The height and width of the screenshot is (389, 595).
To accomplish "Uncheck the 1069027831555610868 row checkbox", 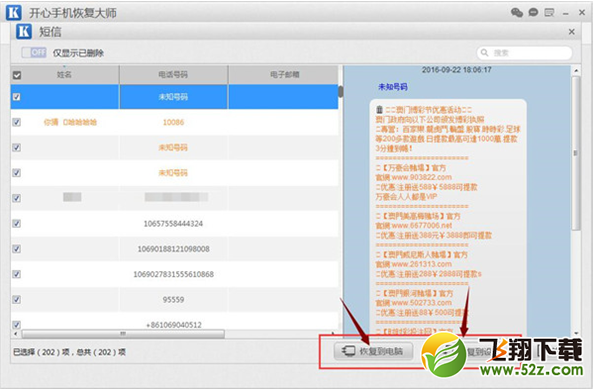I will point(17,274).
